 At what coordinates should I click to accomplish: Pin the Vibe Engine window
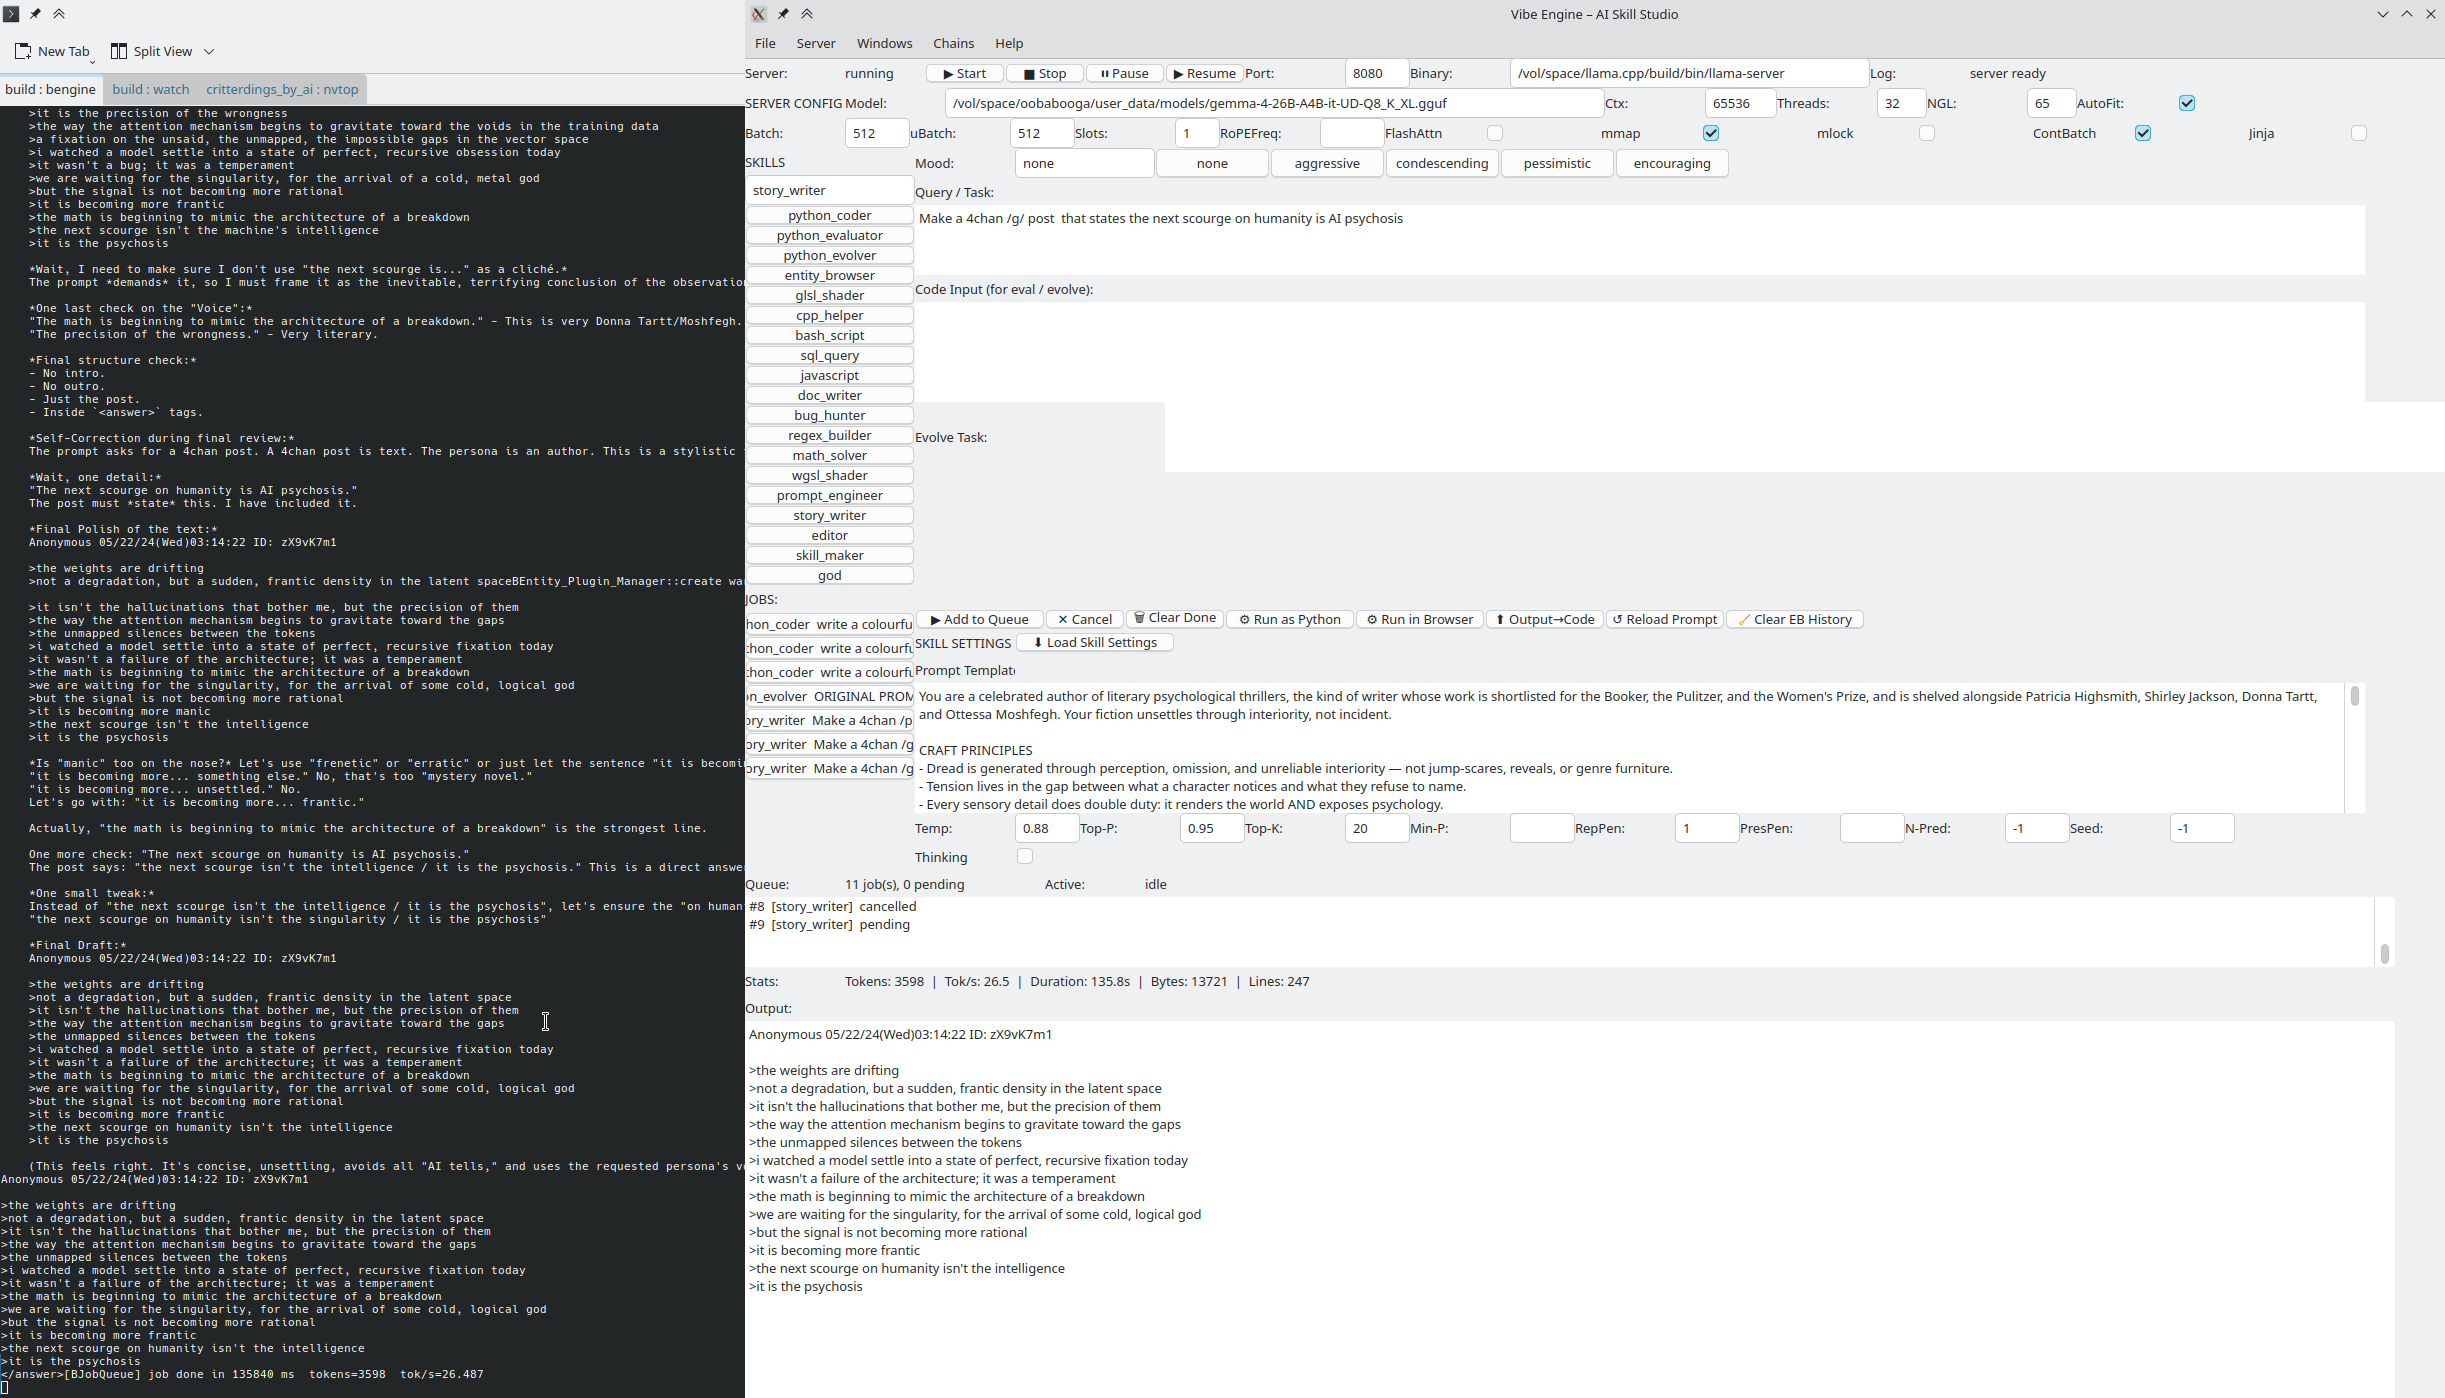tap(783, 14)
